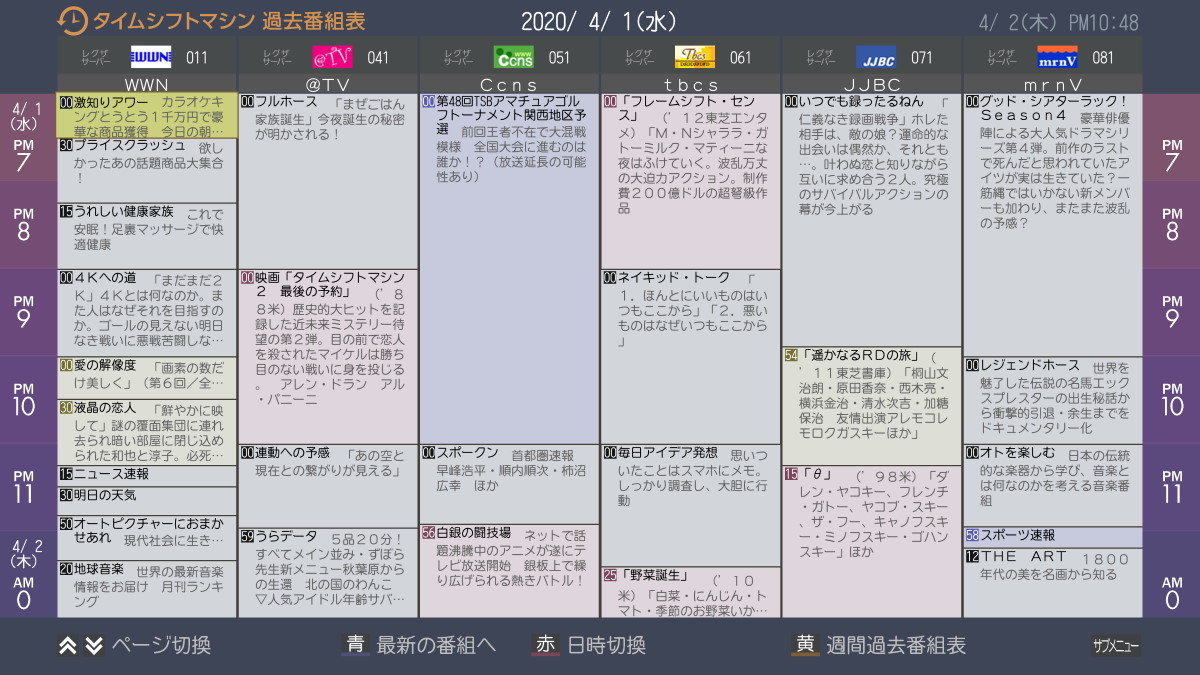Select the WWN channel name header
This screenshot has height=675, width=1200.
(x=147, y=85)
